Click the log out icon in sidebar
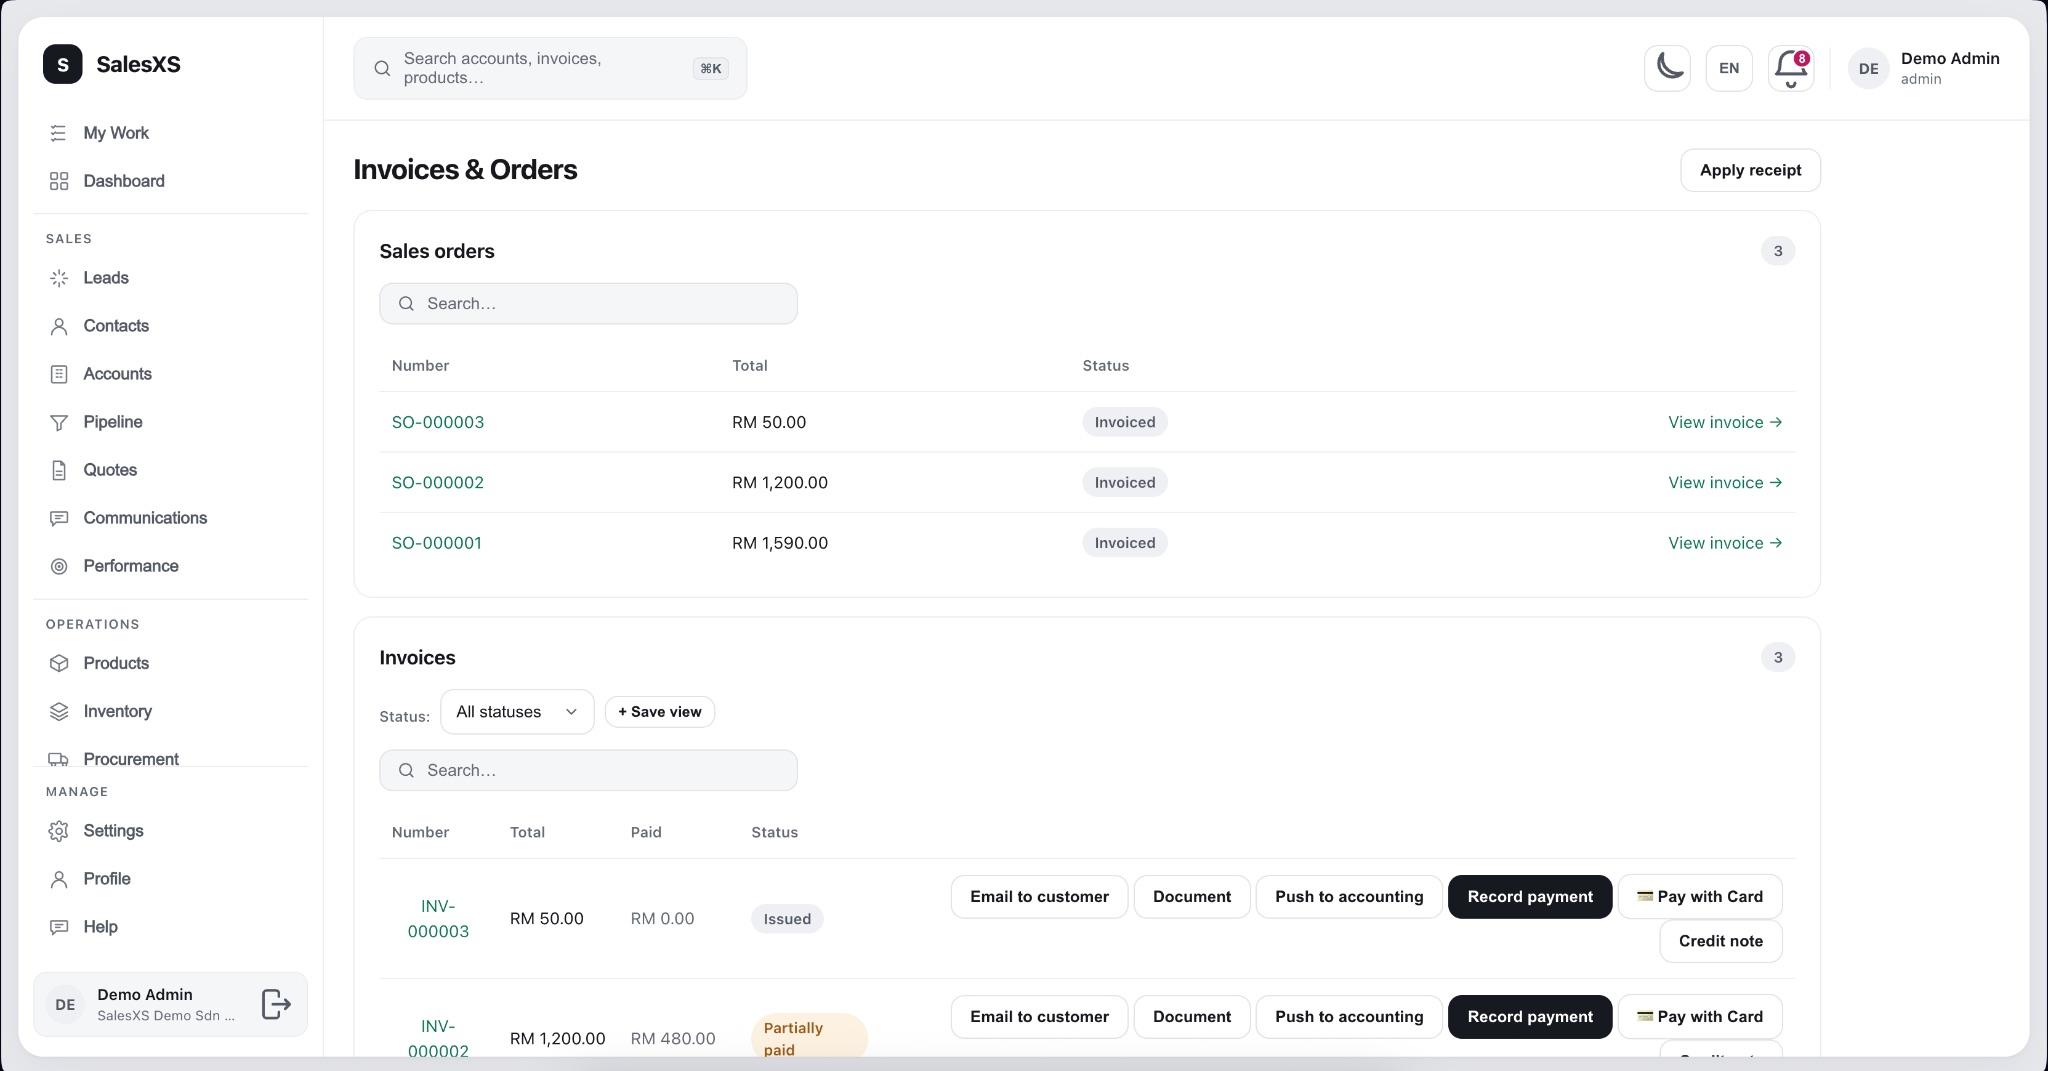The height and width of the screenshot is (1071, 2048). [276, 1004]
